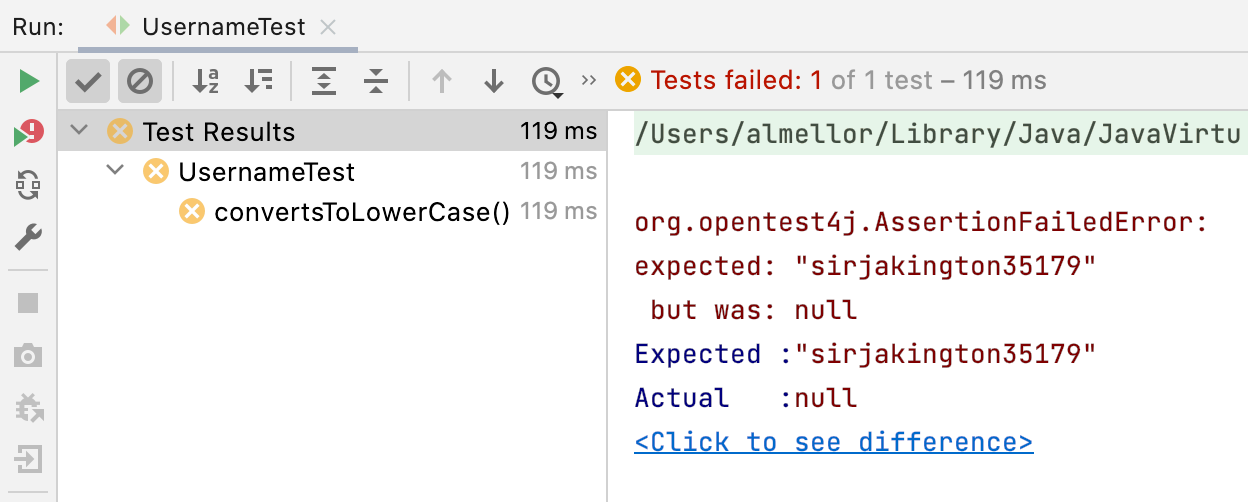Rerun failed tests icon

click(29, 133)
